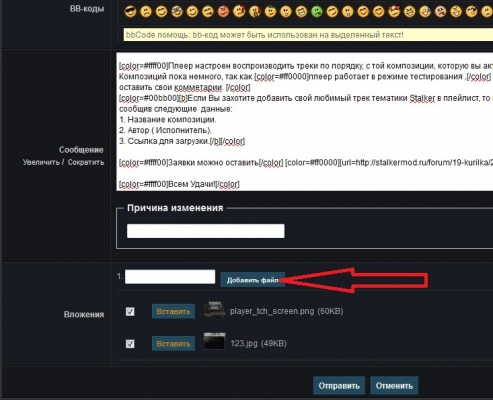The width and height of the screenshot is (493, 400).
Task: Insert the red angry smiley
Action: 223,12
